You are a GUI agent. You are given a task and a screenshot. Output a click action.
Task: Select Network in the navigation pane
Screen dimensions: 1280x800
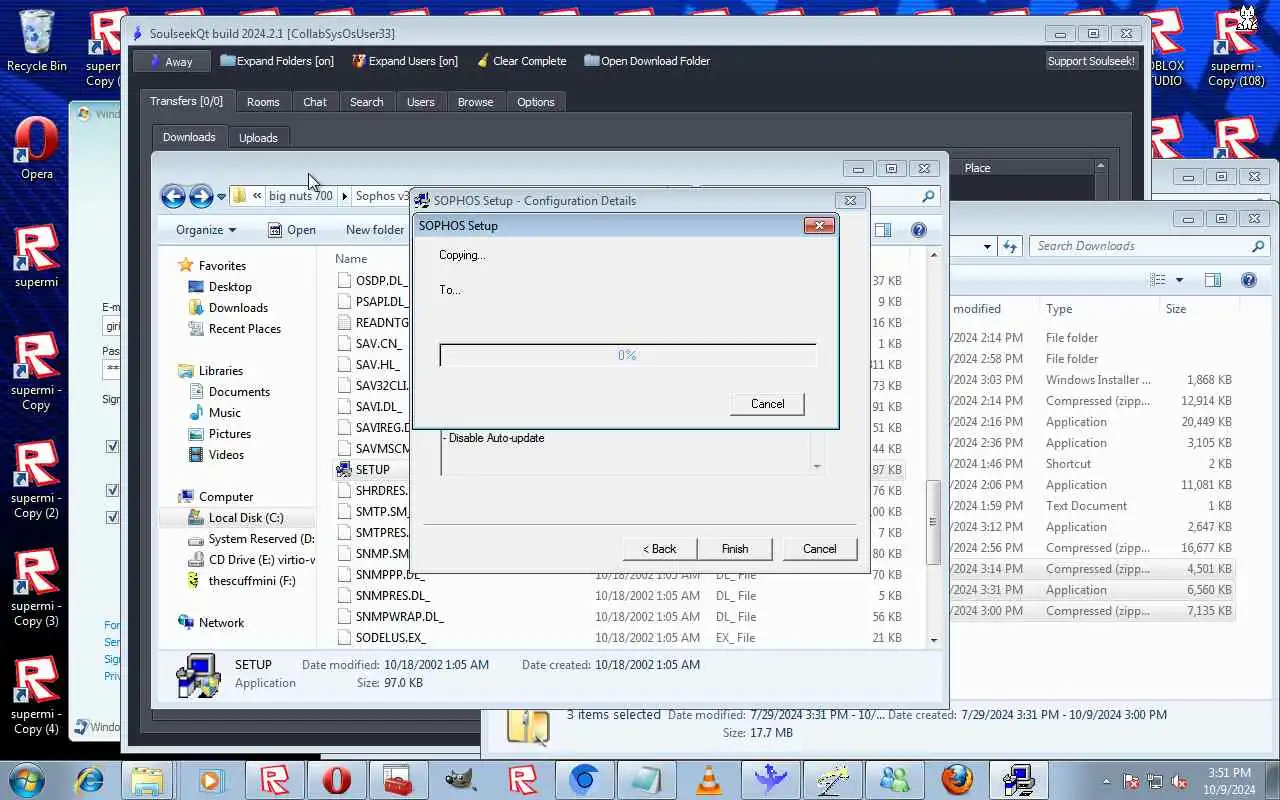(221, 623)
